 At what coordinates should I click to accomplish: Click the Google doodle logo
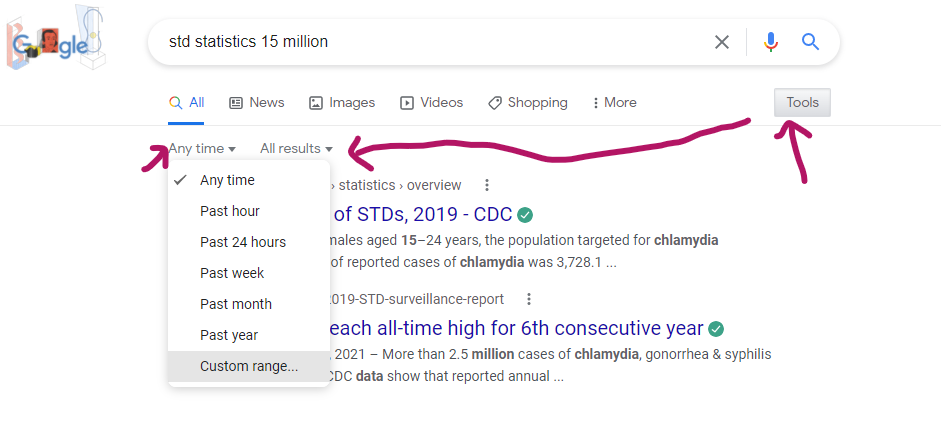(x=55, y=43)
